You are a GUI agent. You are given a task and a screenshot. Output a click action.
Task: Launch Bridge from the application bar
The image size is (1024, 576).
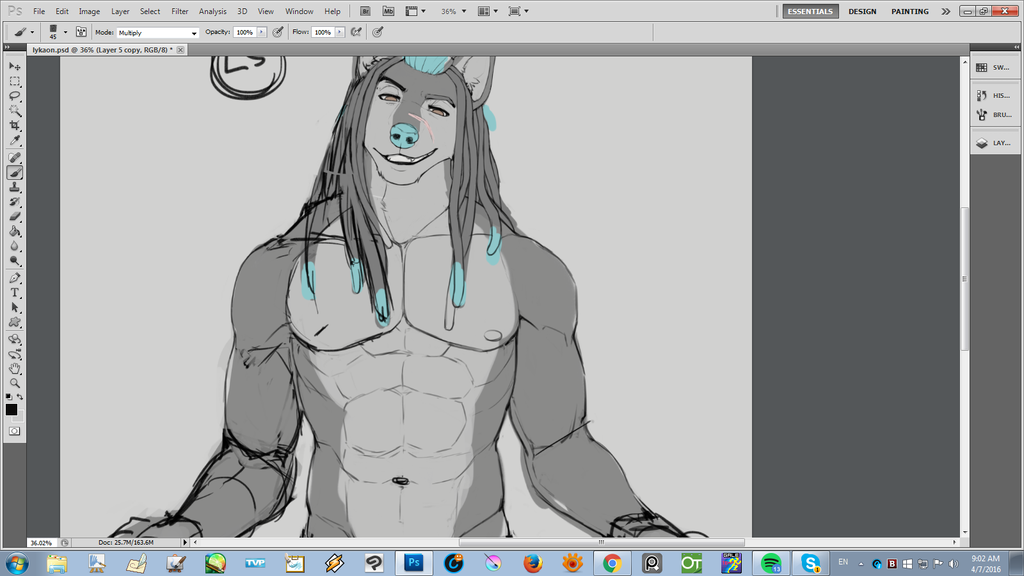click(x=365, y=11)
